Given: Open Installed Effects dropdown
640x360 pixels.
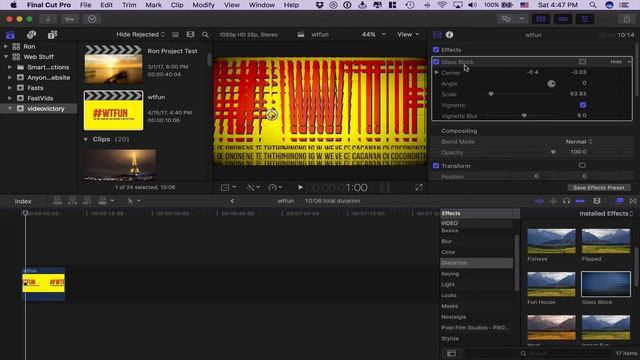Looking at the screenshot, I should click(x=606, y=213).
